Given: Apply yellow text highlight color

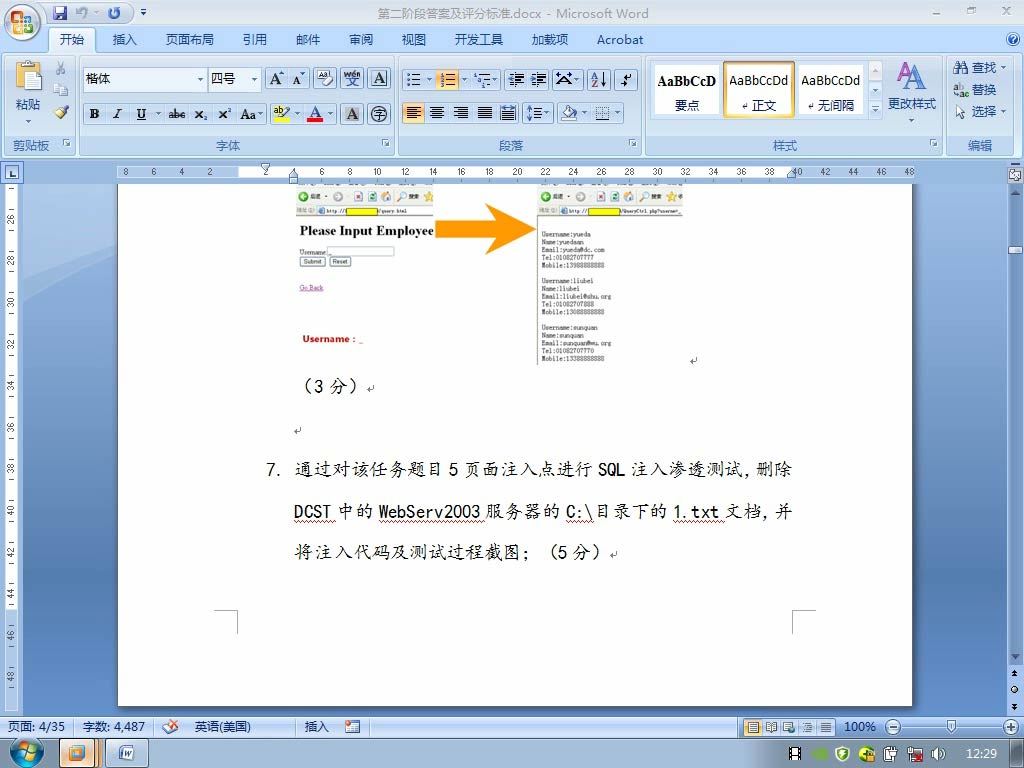Looking at the screenshot, I should click(281, 114).
